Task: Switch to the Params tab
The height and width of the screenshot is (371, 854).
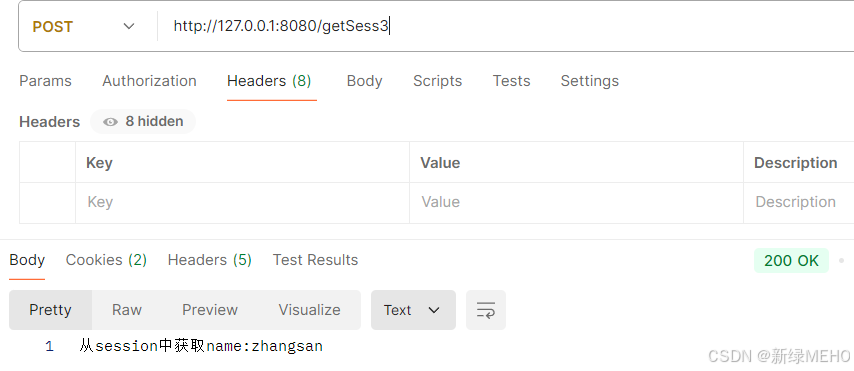Action: (x=45, y=81)
